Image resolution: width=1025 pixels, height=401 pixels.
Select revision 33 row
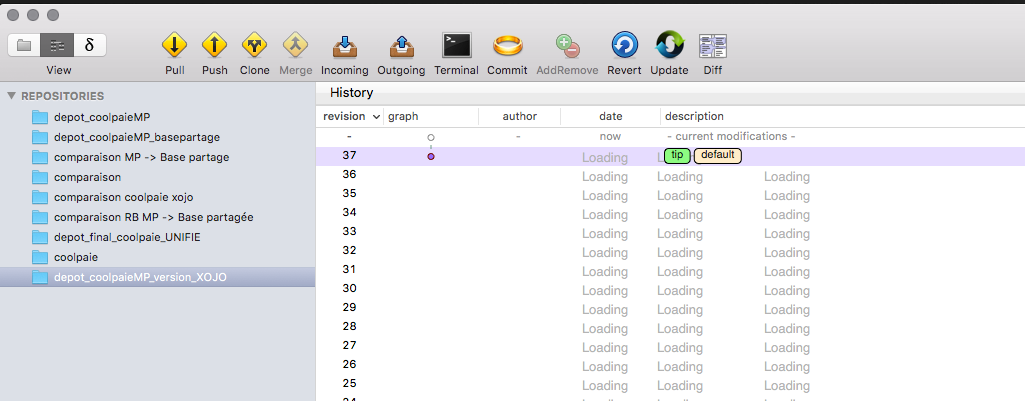[670, 232]
